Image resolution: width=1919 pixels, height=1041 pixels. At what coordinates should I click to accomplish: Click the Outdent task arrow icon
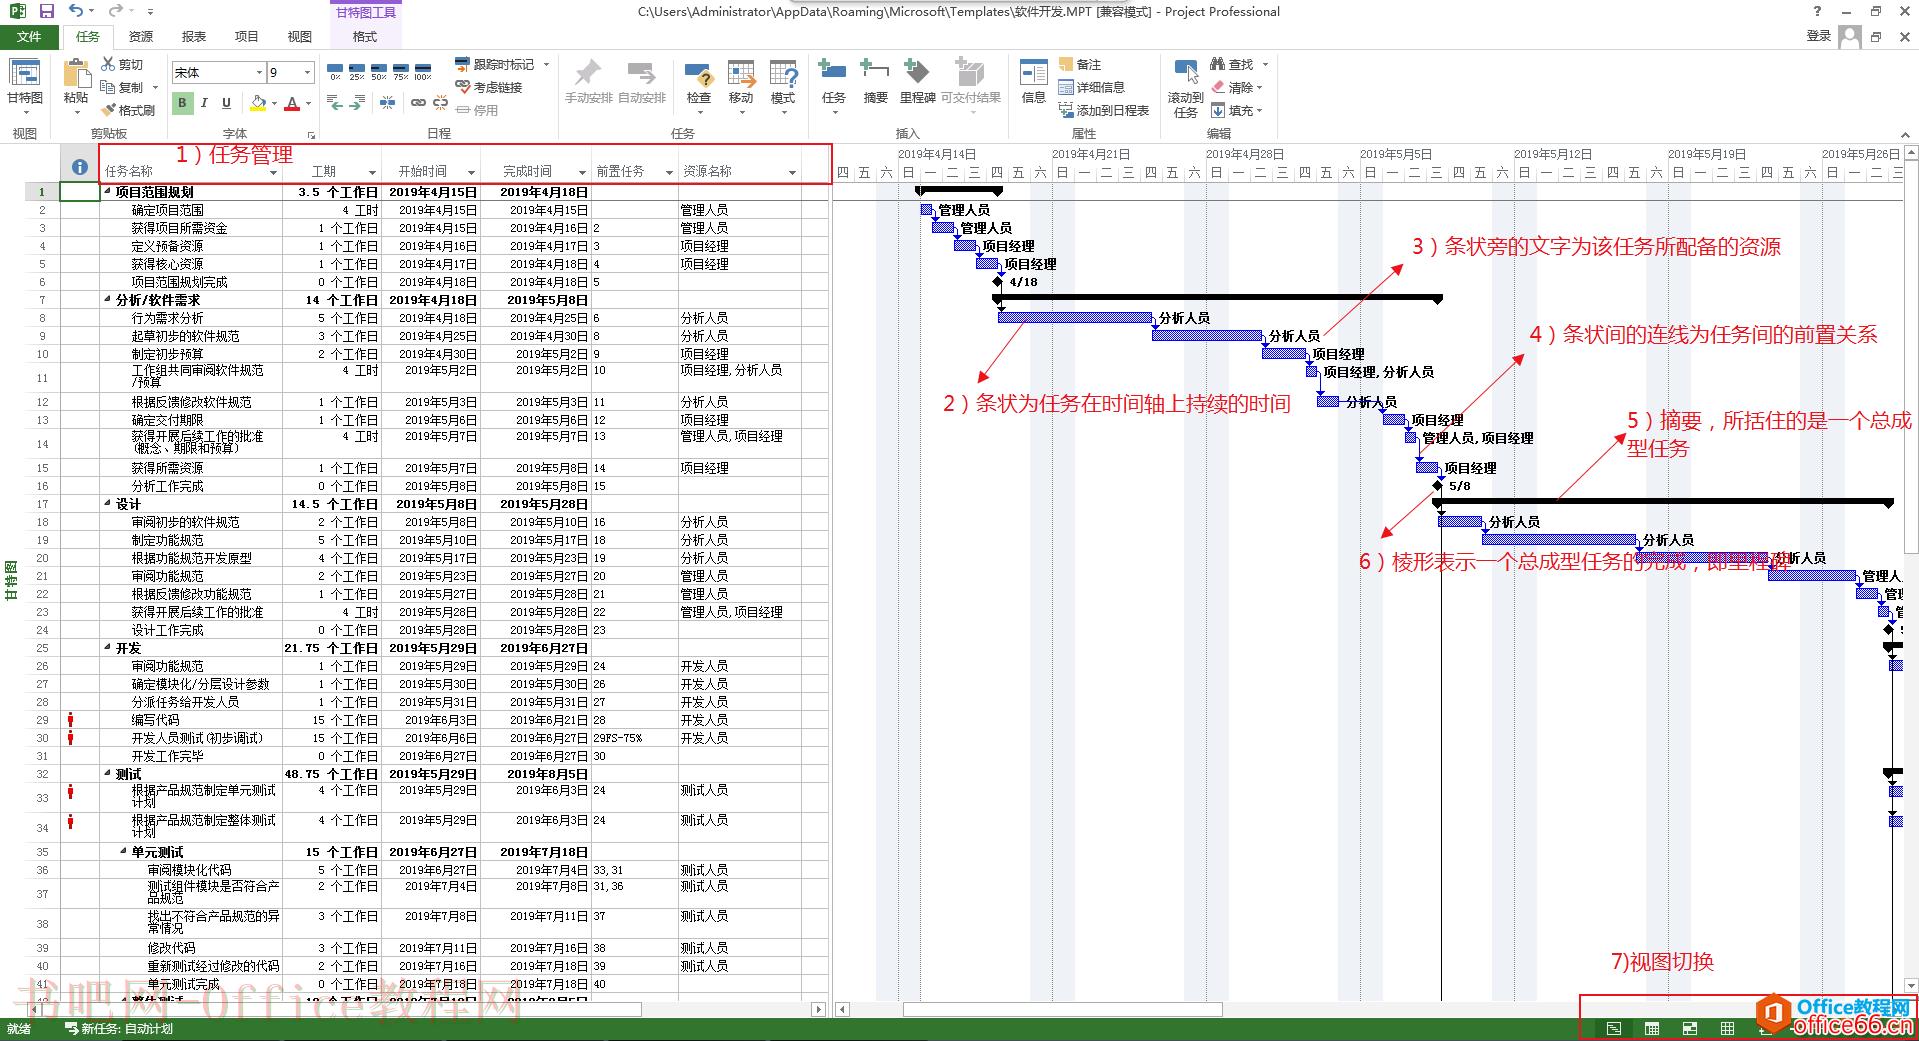click(x=335, y=103)
